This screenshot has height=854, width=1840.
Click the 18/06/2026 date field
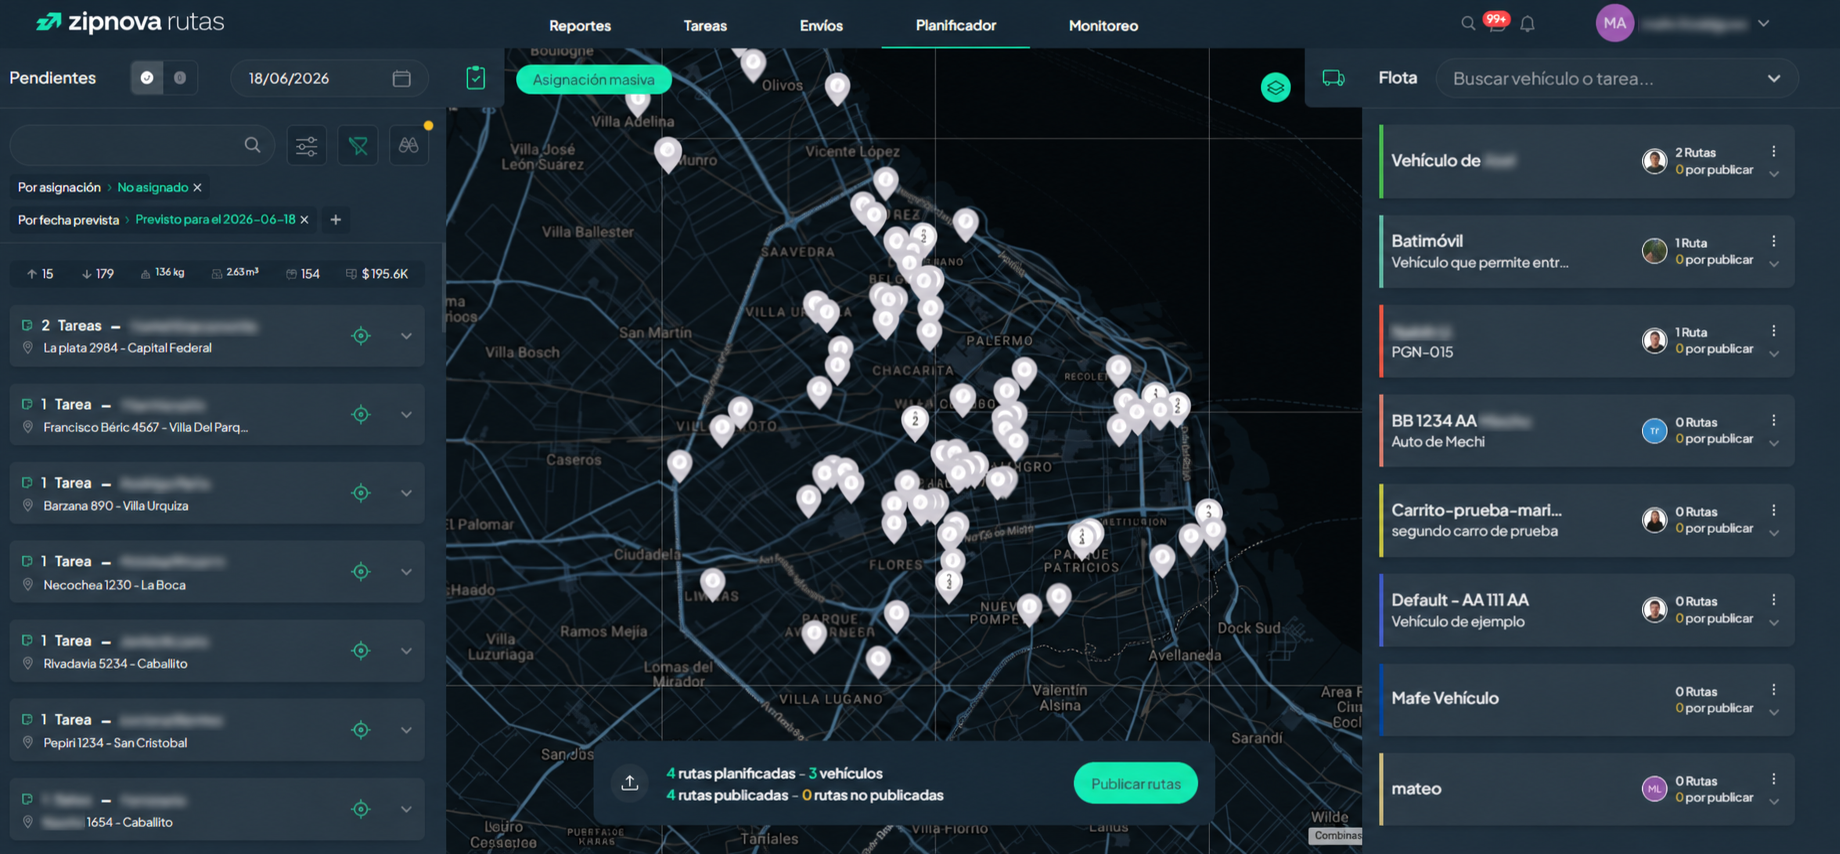pos(330,78)
